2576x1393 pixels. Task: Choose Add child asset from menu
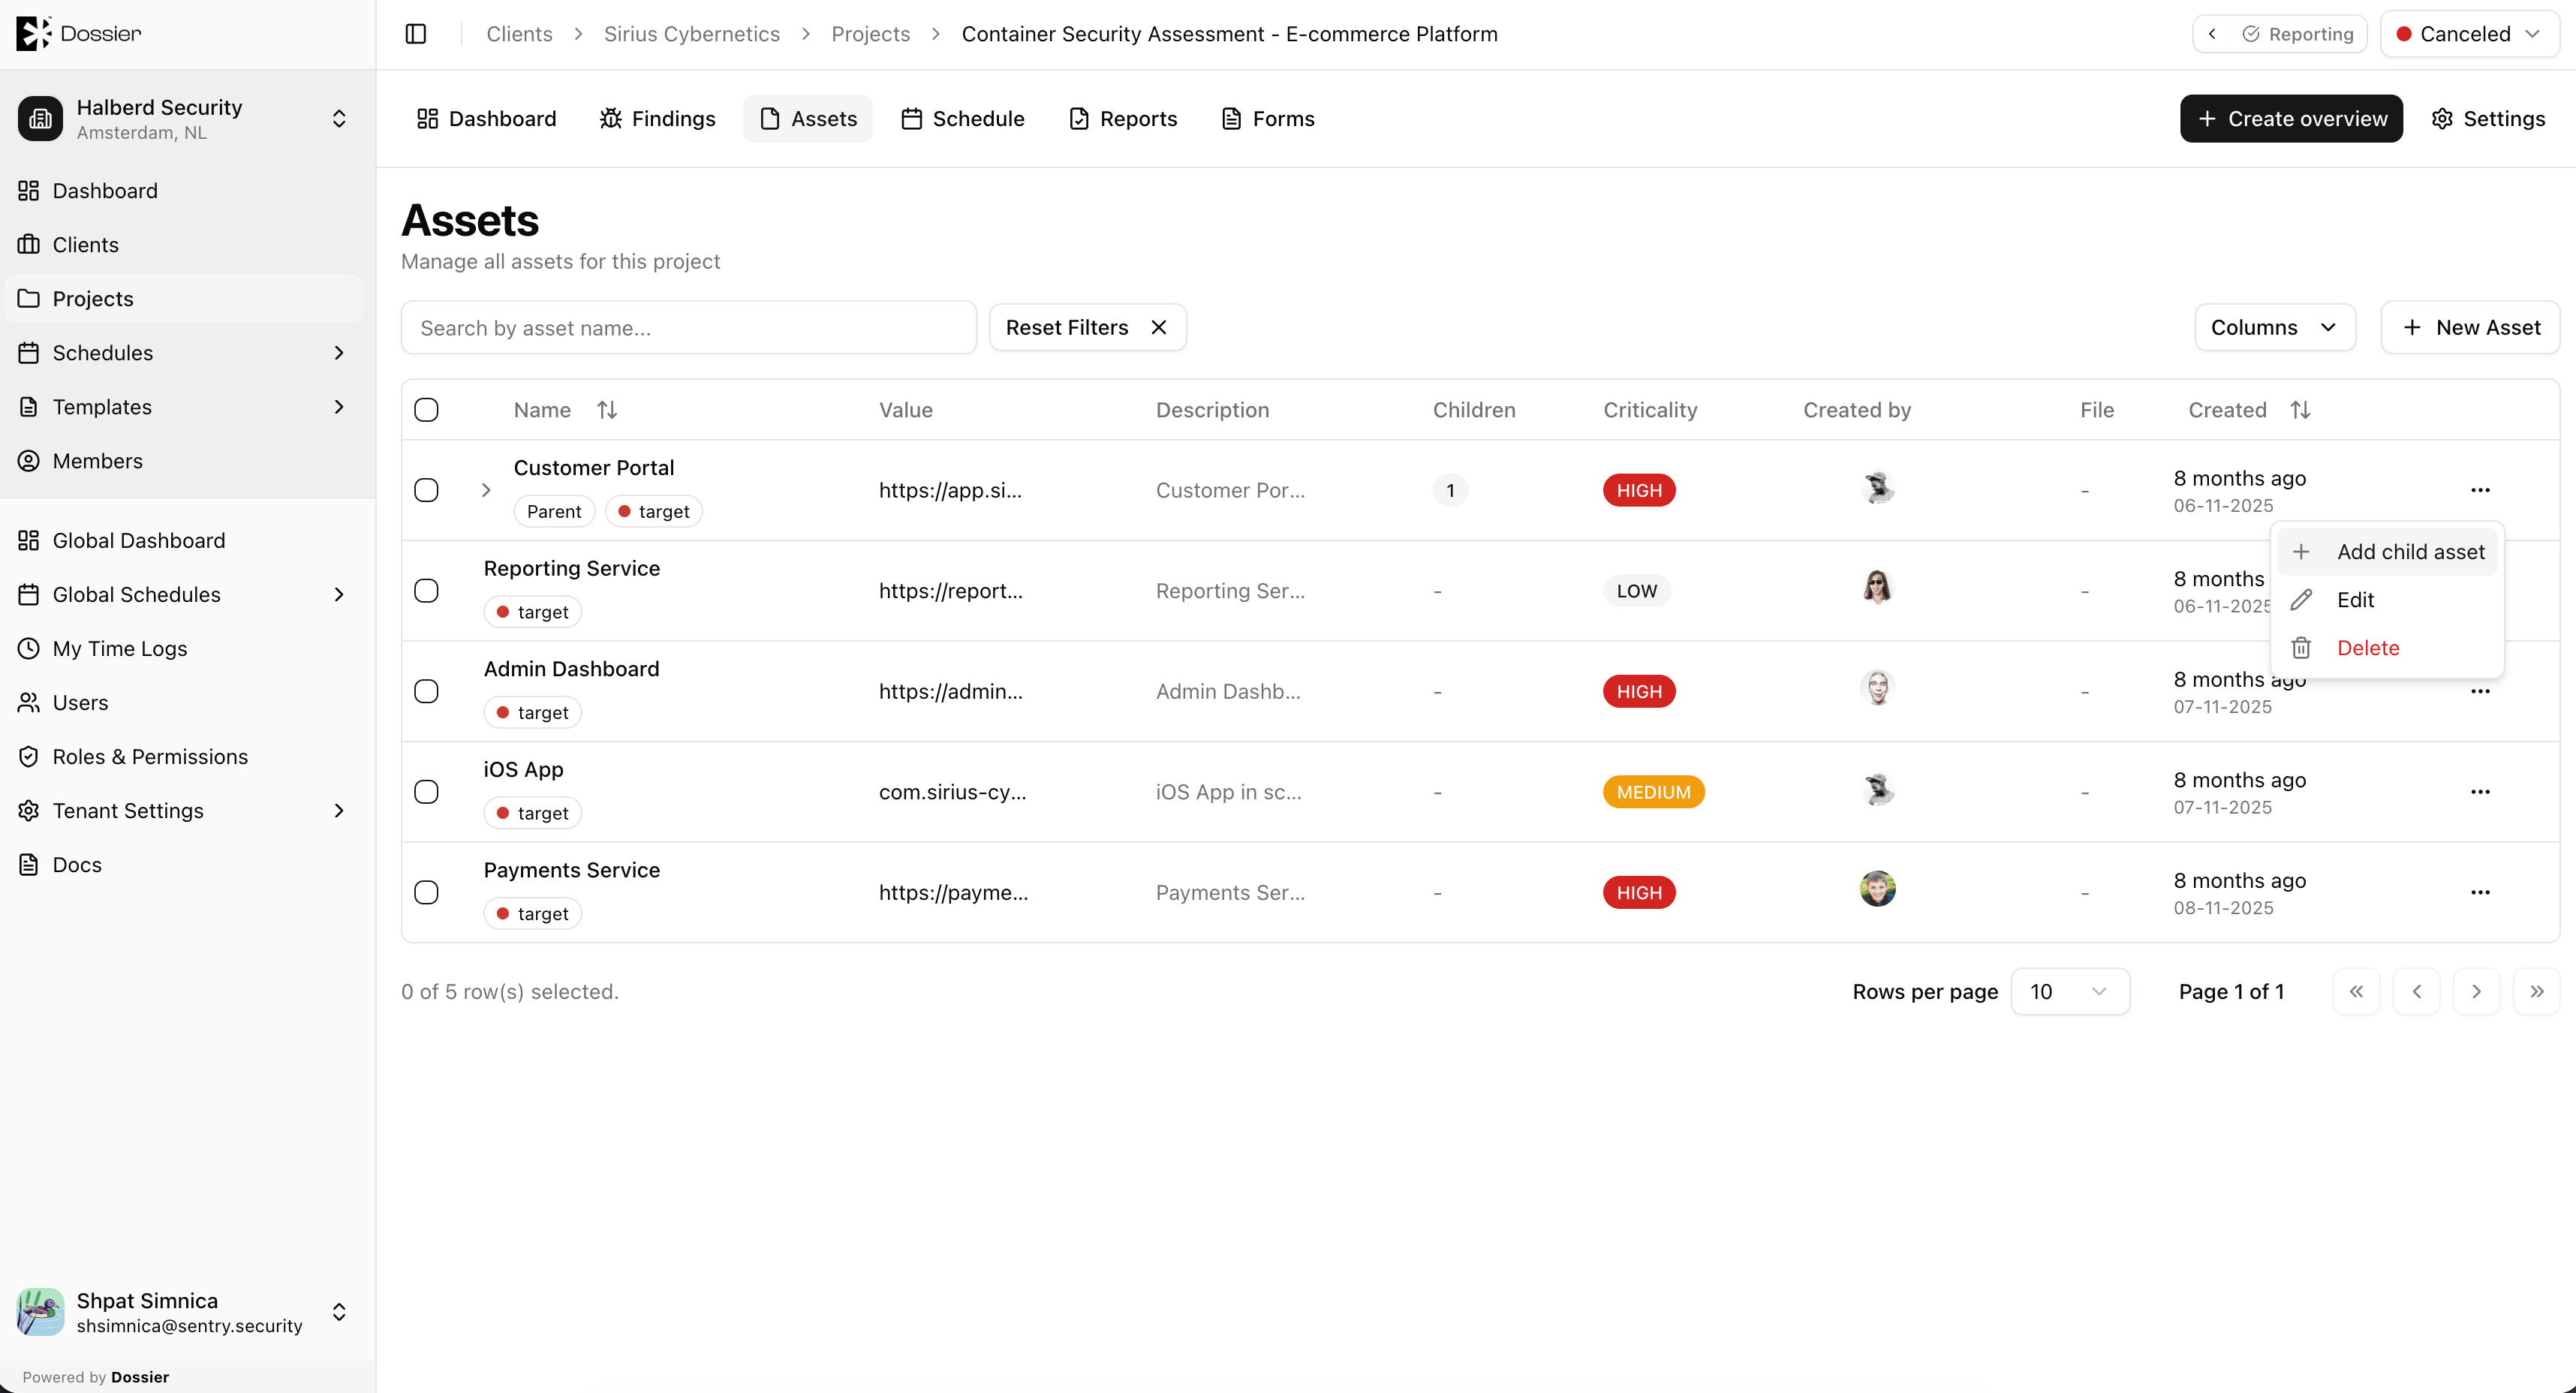coord(2387,552)
